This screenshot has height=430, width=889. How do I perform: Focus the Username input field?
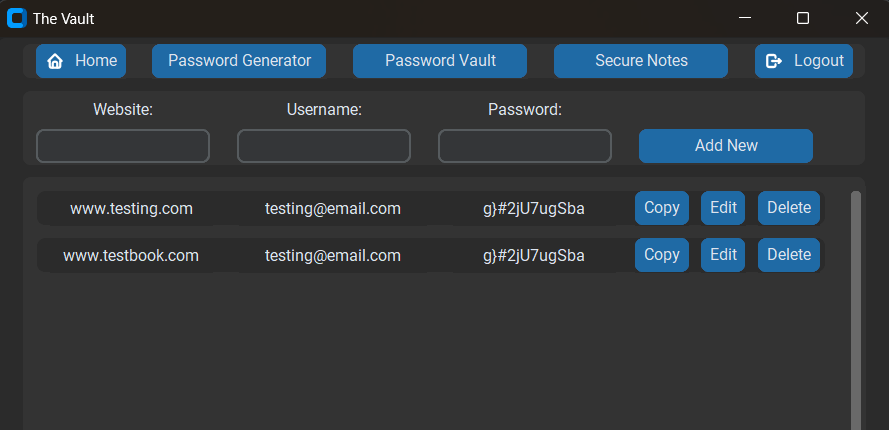(x=324, y=146)
